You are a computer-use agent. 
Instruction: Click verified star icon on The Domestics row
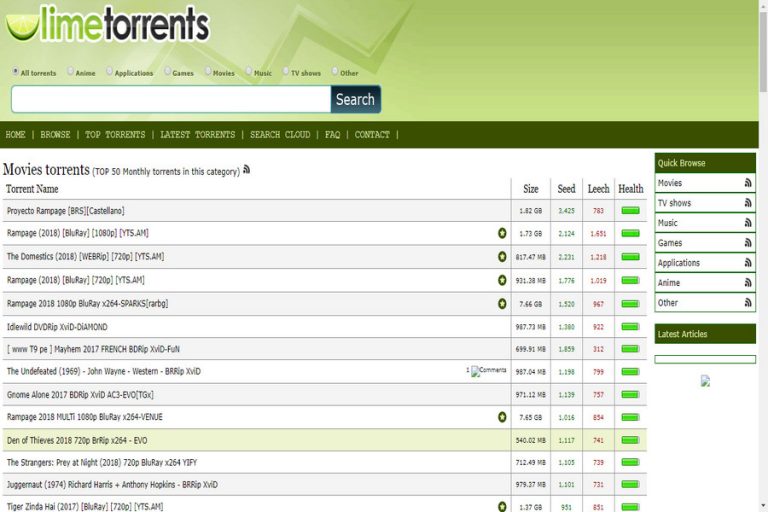click(x=502, y=257)
